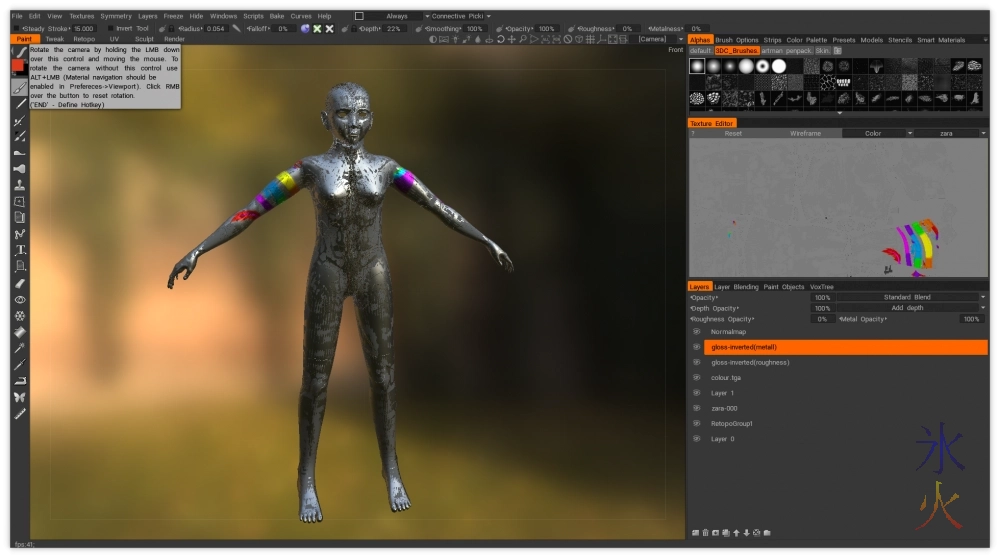Select the eraser tool in left toolbar
The height and width of the screenshot is (558, 1000).
[x=19, y=283]
